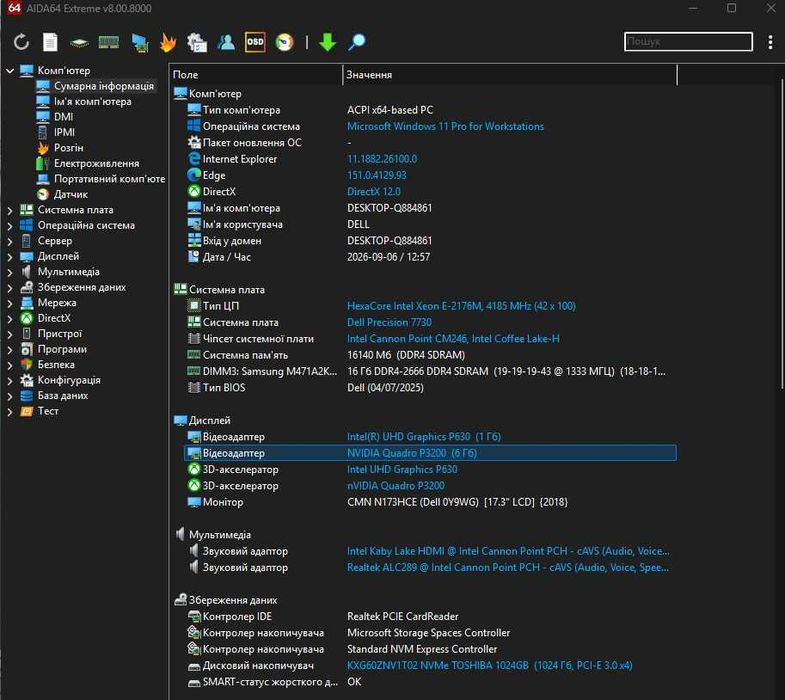
Task: Expand the Сервер tree node
Action: 10,241
